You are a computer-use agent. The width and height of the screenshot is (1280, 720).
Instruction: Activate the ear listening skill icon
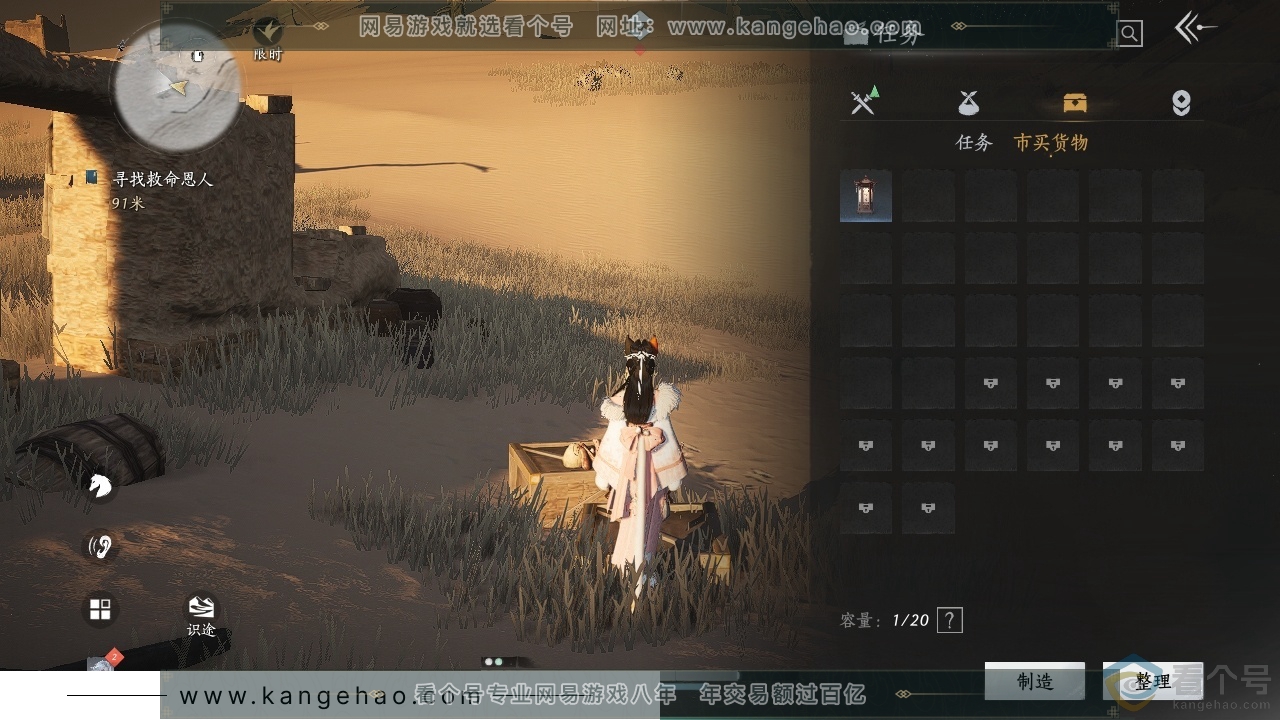point(100,546)
